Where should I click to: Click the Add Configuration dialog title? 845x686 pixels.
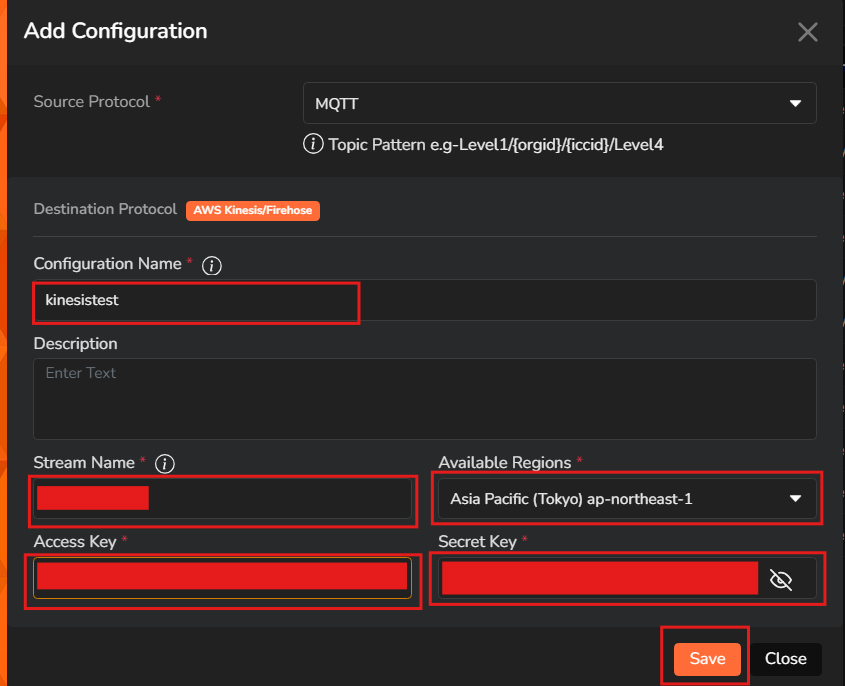click(x=116, y=31)
